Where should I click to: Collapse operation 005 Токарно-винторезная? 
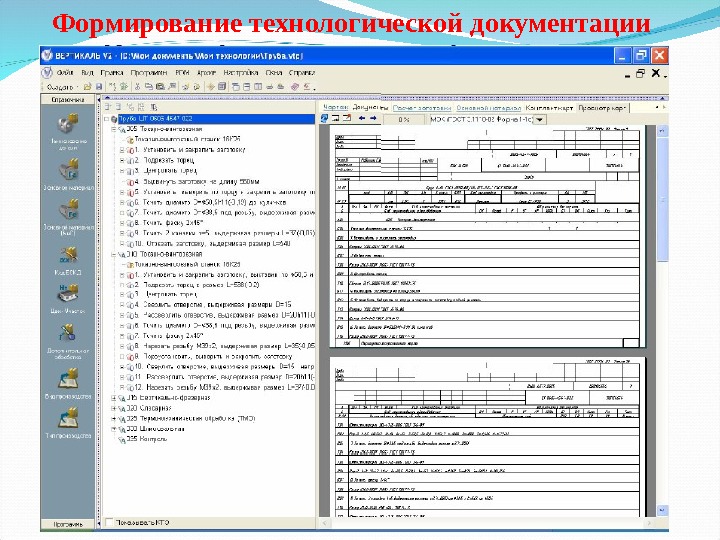click(114, 129)
